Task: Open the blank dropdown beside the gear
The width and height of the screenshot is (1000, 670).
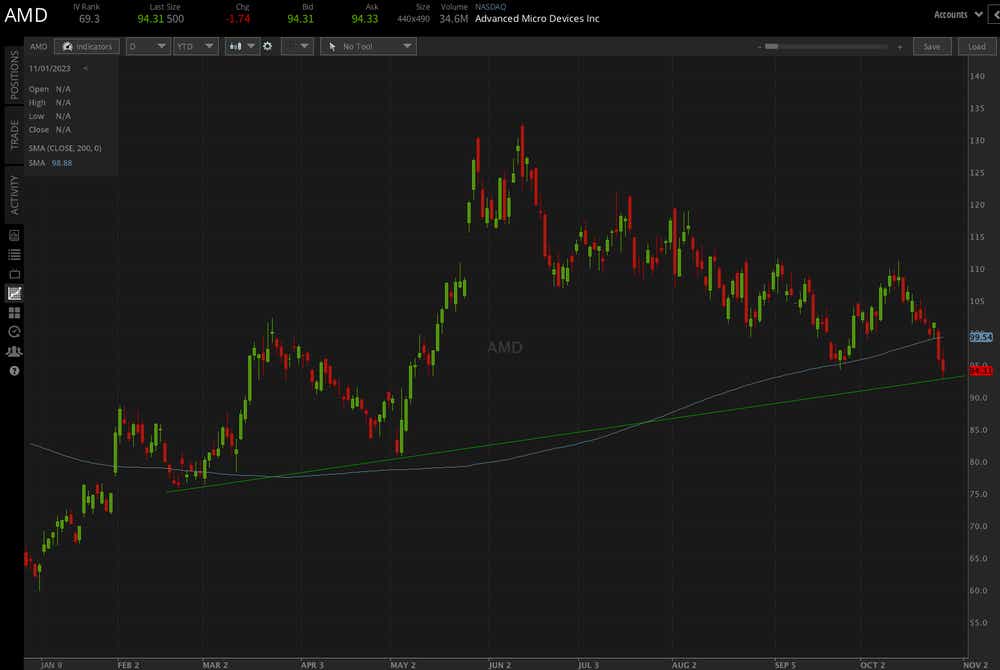Action: coord(297,47)
